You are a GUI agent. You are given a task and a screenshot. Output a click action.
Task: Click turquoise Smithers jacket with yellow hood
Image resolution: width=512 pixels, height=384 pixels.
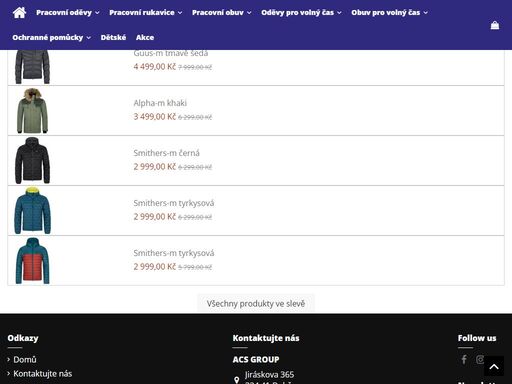pos(32,210)
